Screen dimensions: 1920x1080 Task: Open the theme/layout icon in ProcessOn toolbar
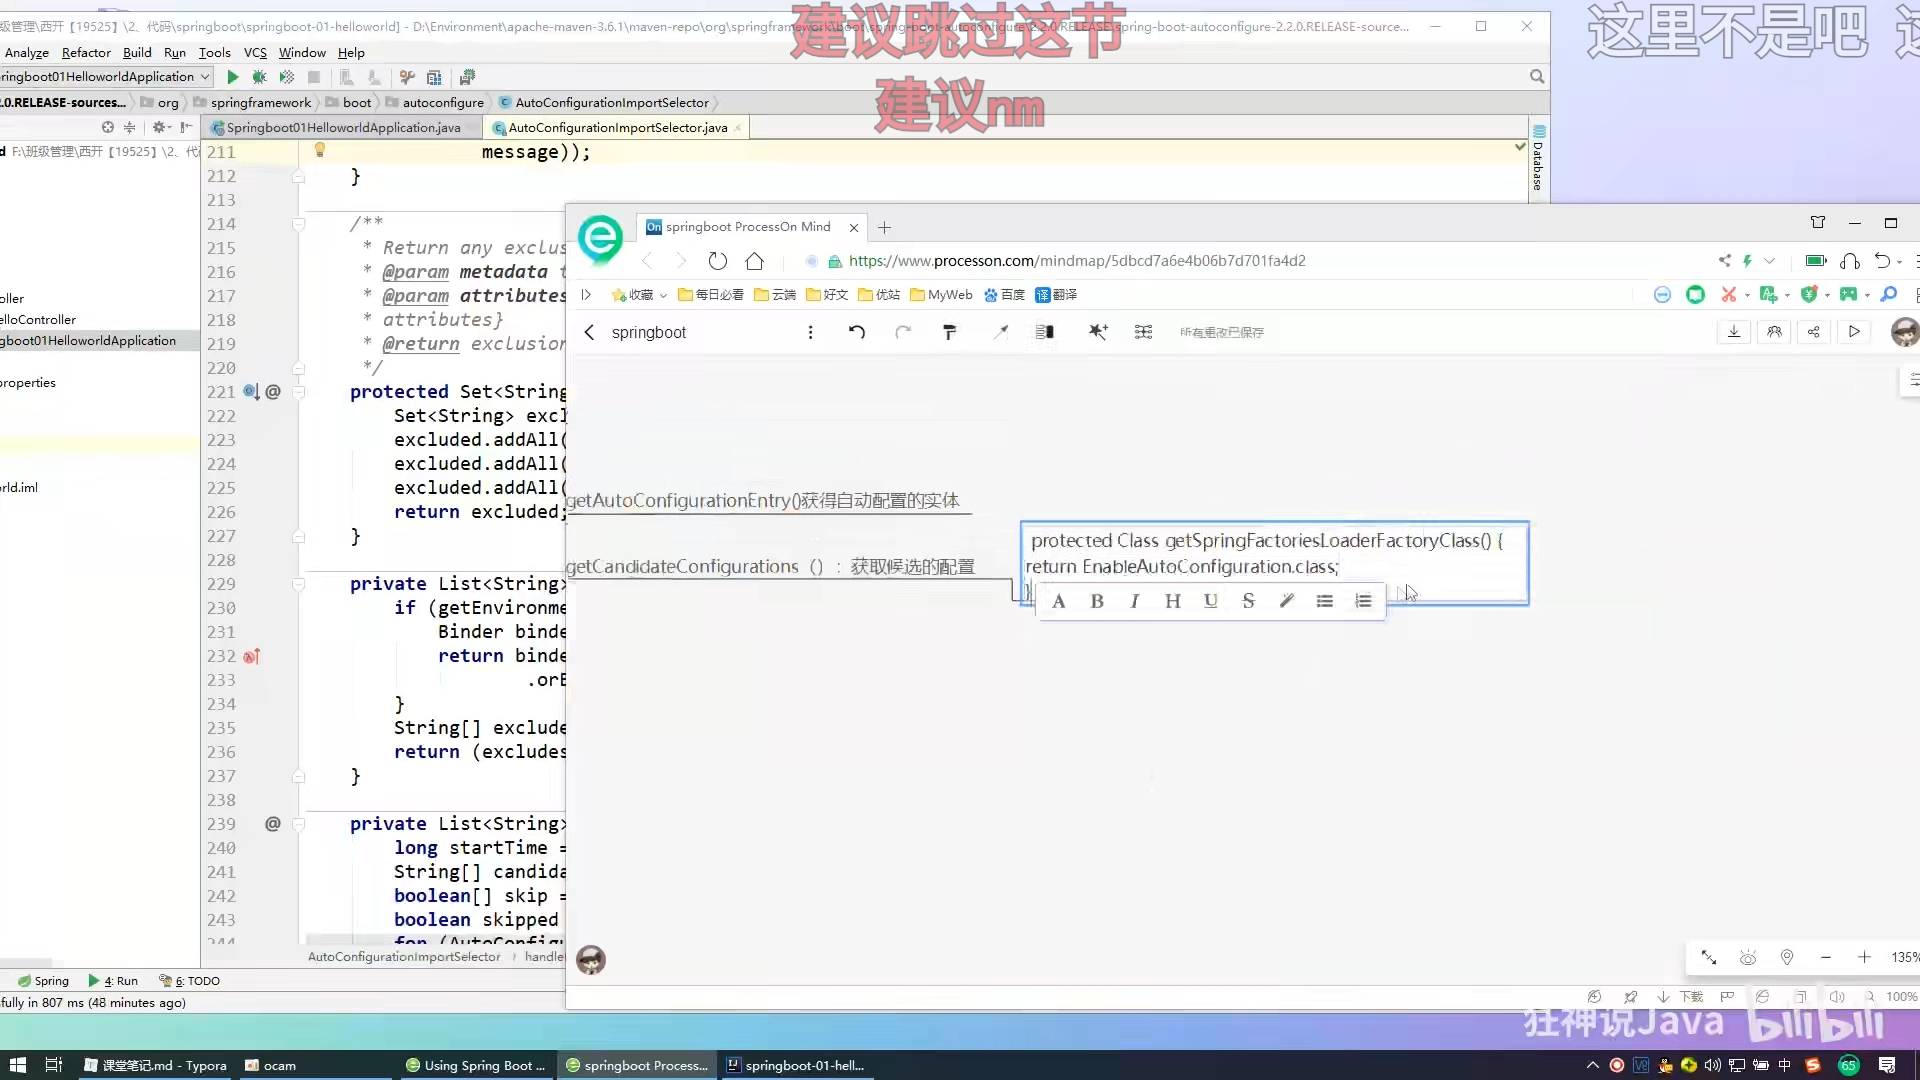point(1045,332)
